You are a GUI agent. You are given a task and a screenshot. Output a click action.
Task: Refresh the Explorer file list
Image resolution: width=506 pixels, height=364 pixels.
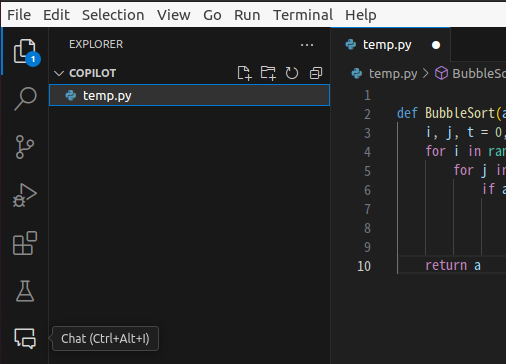coord(292,73)
